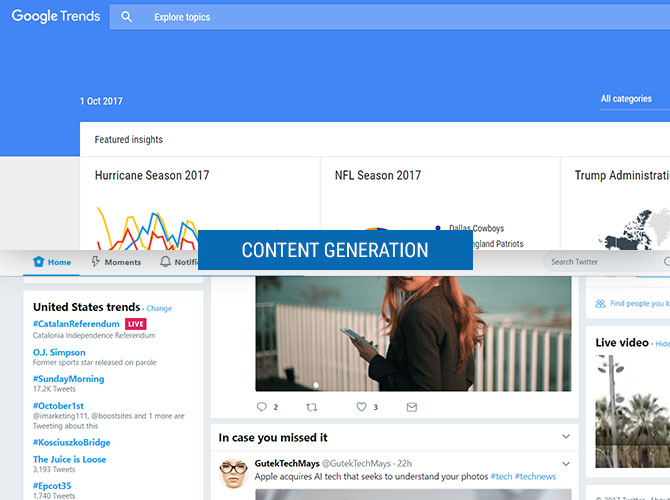Open the Hurricane Season 2017 insight card
The height and width of the screenshot is (500, 670).
200,203
